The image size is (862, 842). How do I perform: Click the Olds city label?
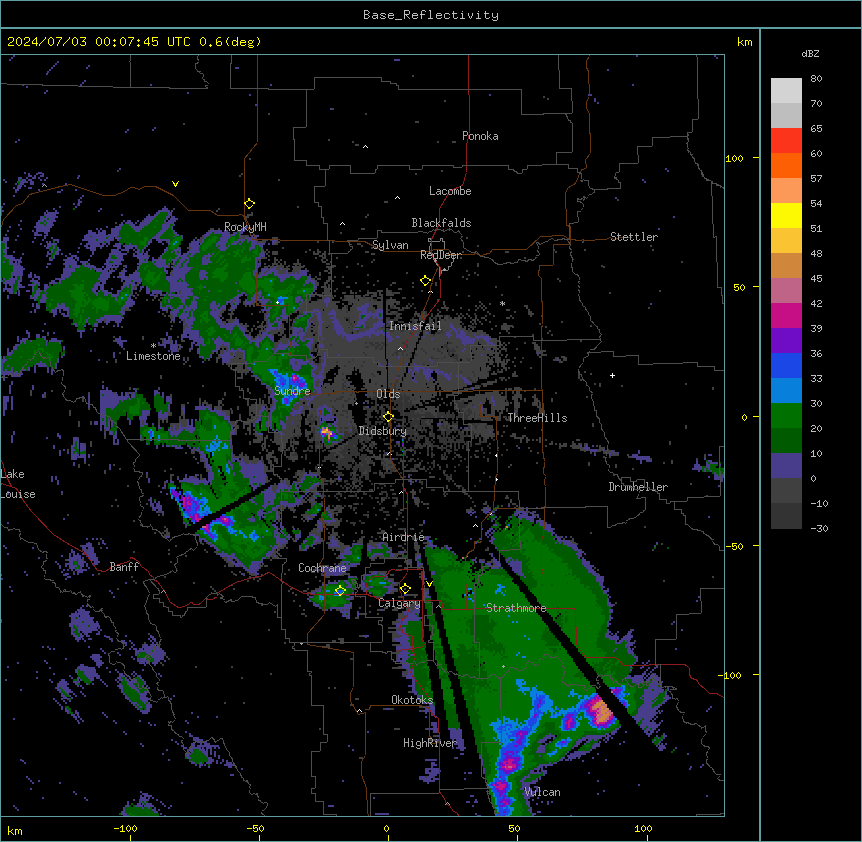pos(388,394)
